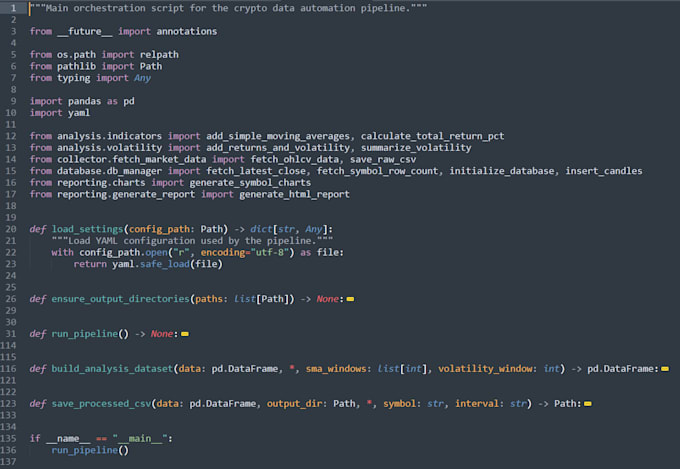Image resolution: width=680 pixels, height=469 pixels.
Task: Click 'generate_html_report' import name
Action: click(294, 194)
